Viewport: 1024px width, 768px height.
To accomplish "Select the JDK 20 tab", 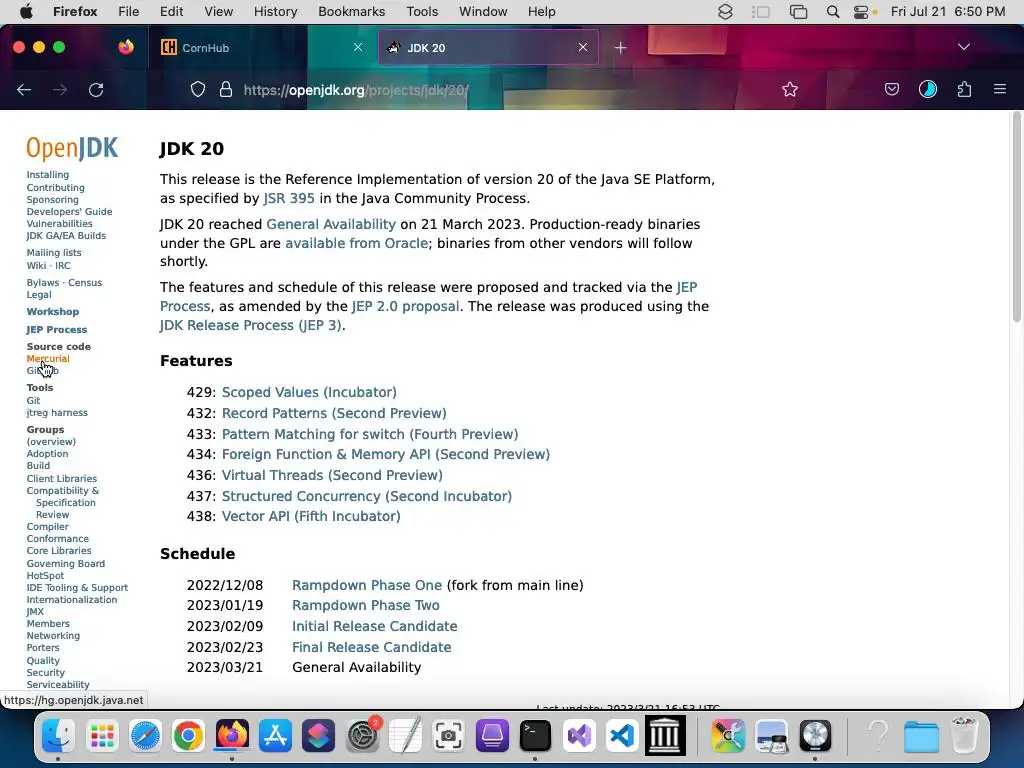I will 488,48.
